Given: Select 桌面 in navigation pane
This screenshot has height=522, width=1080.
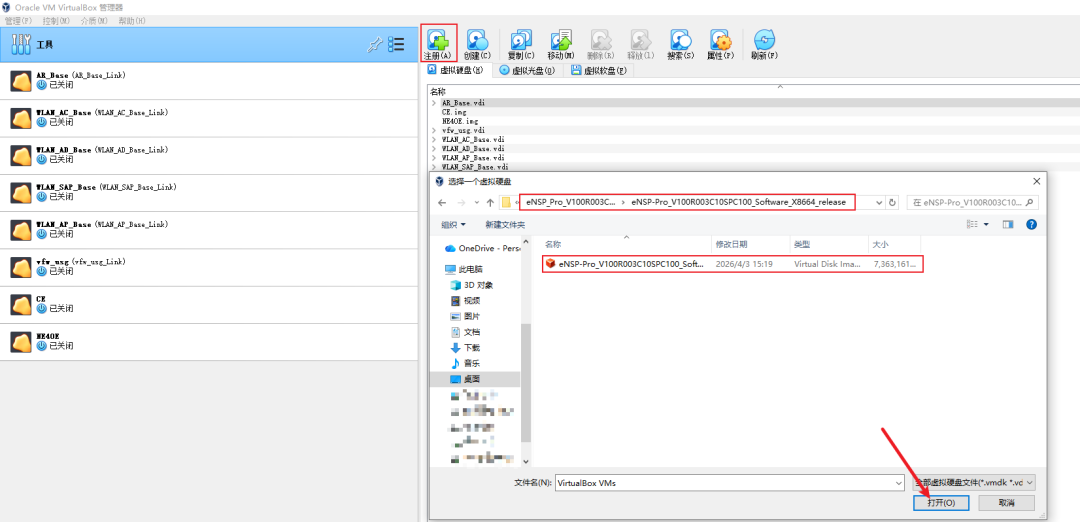Looking at the screenshot, I should pos(475,379).
